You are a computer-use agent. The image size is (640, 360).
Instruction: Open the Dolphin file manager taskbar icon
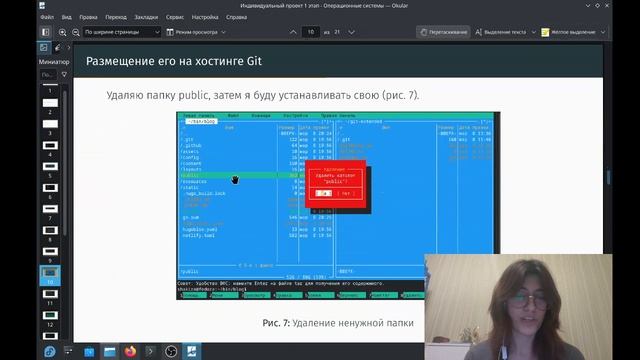[x=110, y=351]
